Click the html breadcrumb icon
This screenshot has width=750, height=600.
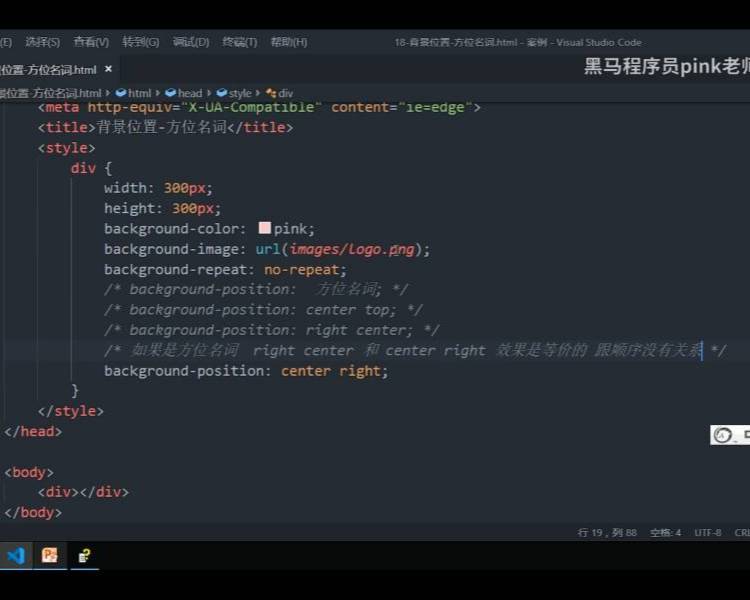click(121, 93)
